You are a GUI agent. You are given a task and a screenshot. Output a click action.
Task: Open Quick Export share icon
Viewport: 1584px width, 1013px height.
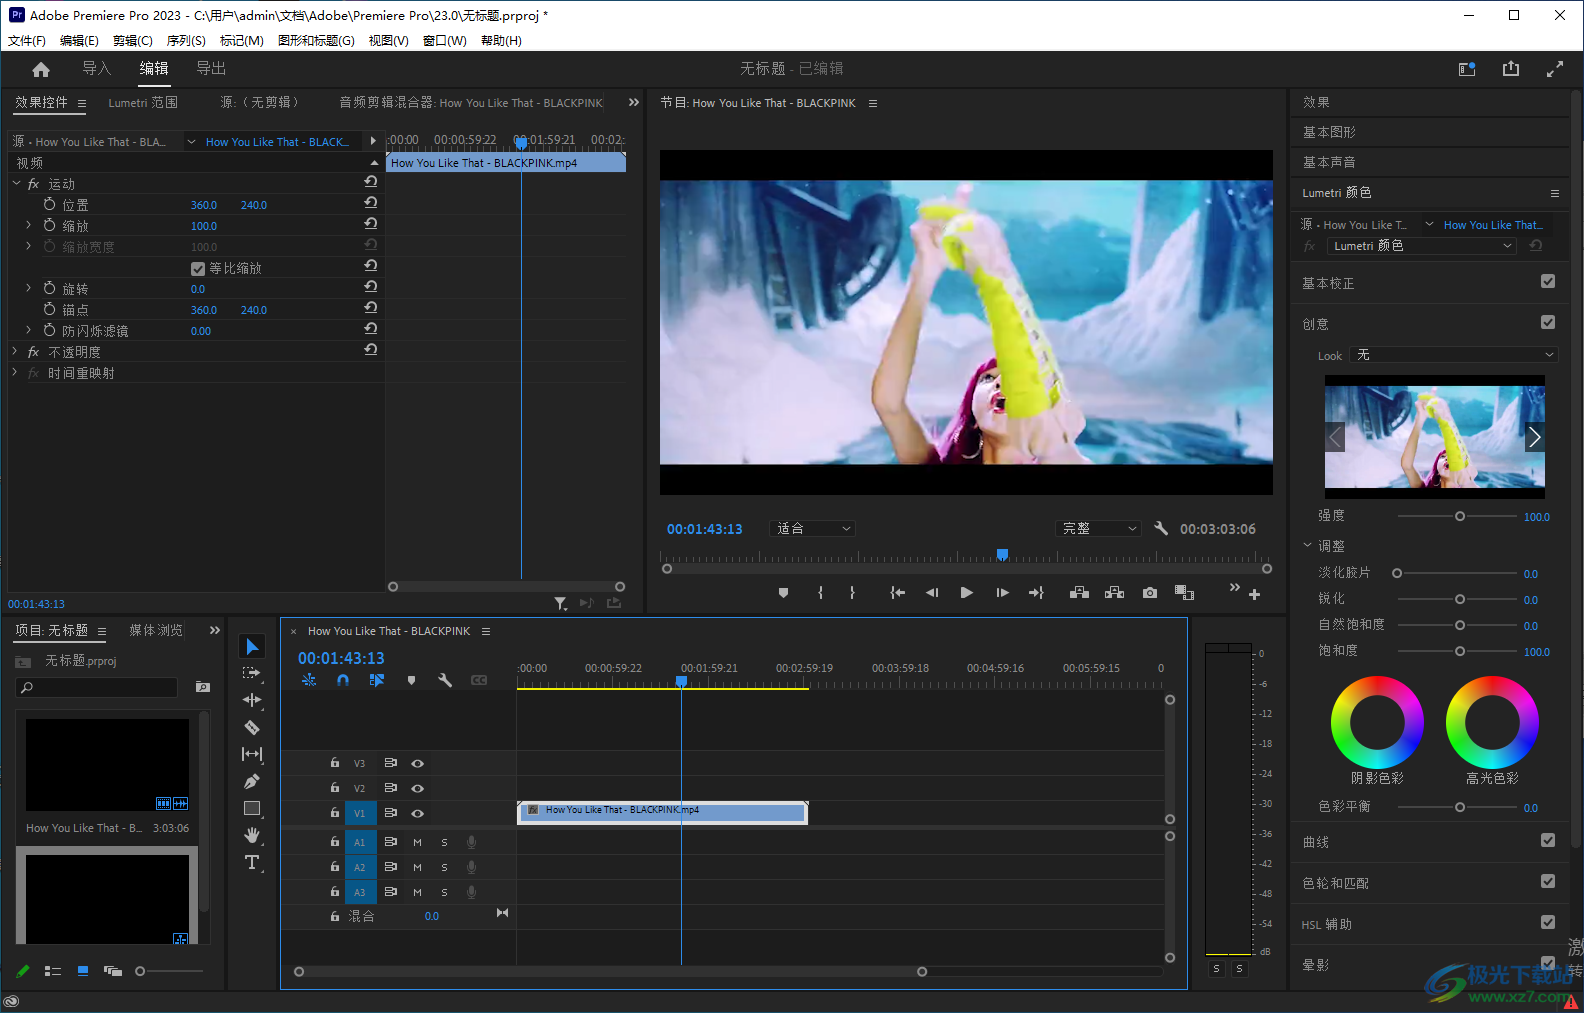1511,69
